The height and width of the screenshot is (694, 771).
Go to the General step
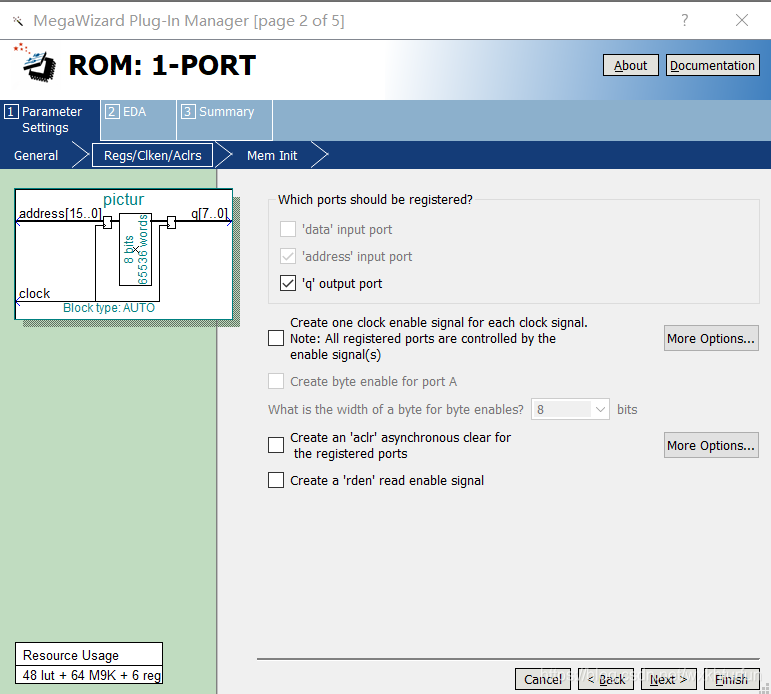pos(36,155)
